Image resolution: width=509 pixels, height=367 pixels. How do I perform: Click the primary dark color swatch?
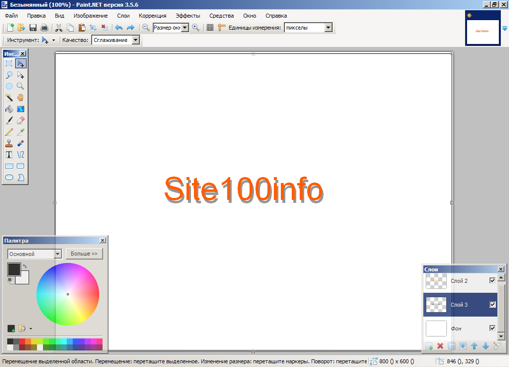coord(14,269)
